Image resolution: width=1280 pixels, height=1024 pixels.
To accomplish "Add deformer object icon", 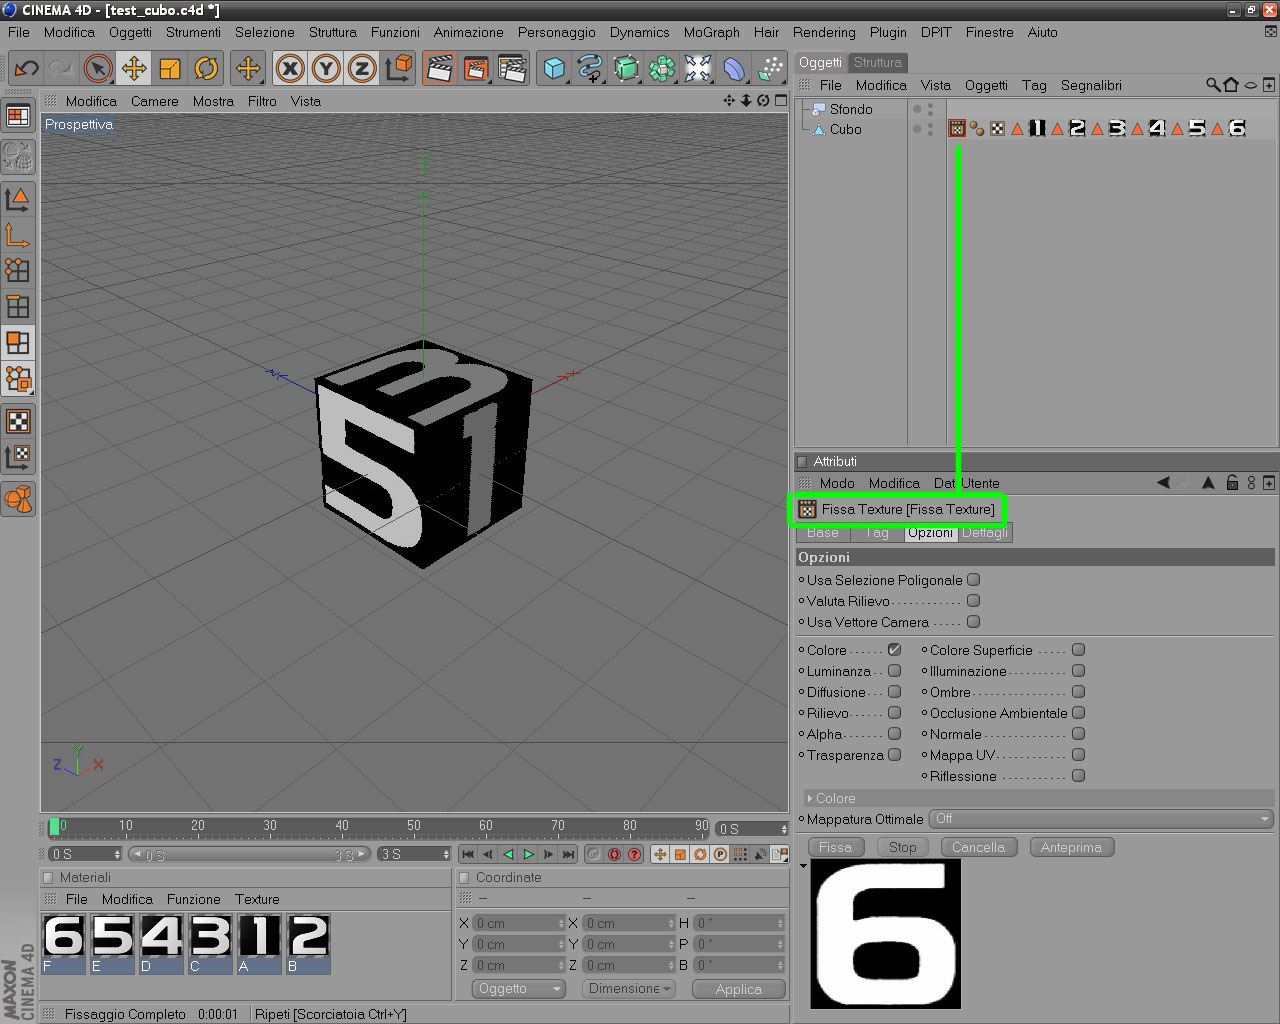I will 734,68.
